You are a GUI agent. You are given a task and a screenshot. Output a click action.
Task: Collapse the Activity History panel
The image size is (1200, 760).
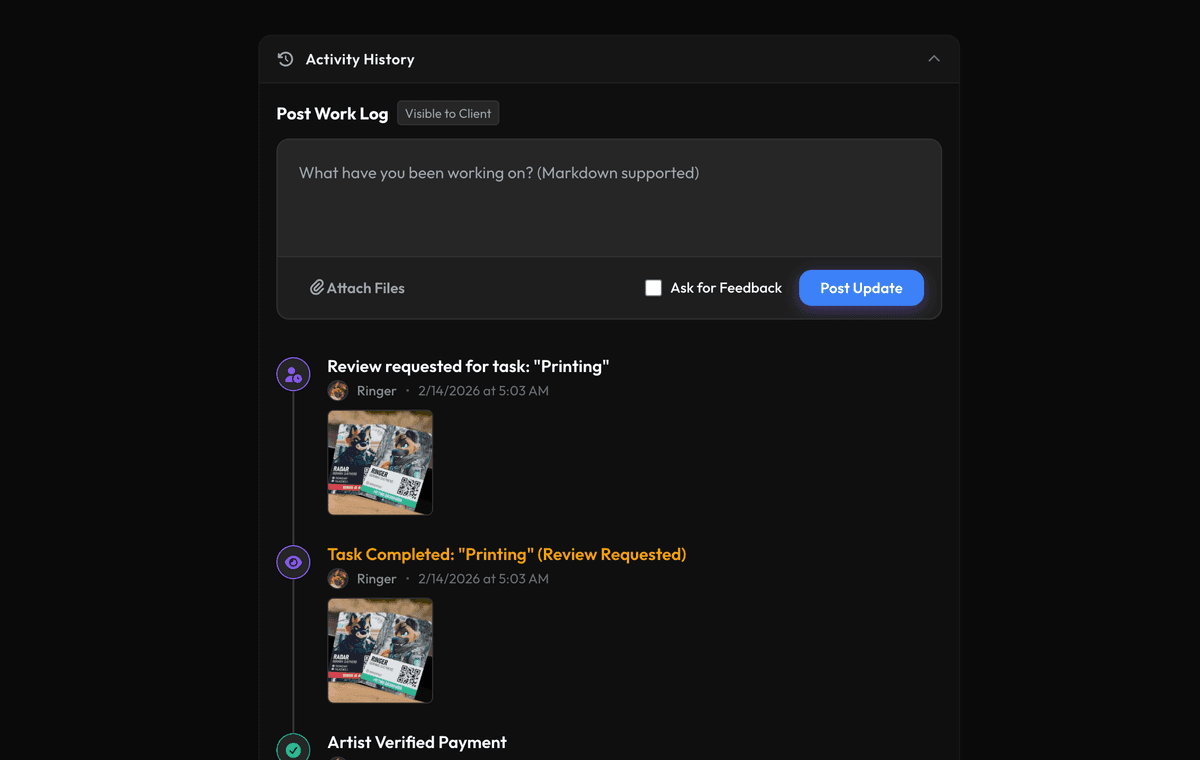pos(933,59)
